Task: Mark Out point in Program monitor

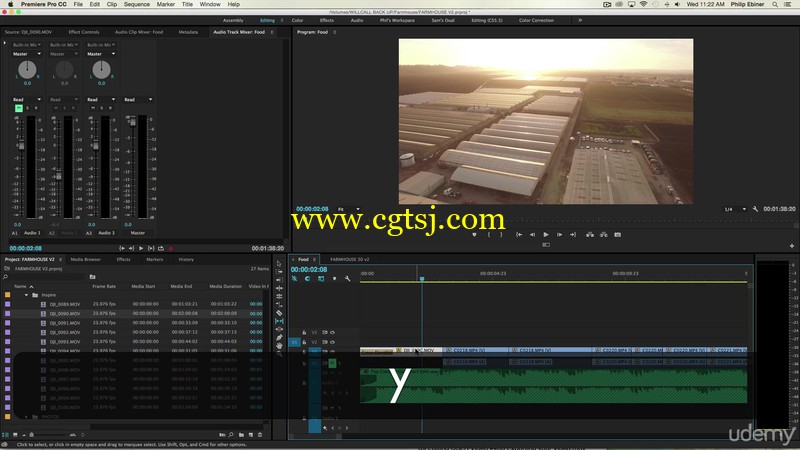Action: (501, 235)
